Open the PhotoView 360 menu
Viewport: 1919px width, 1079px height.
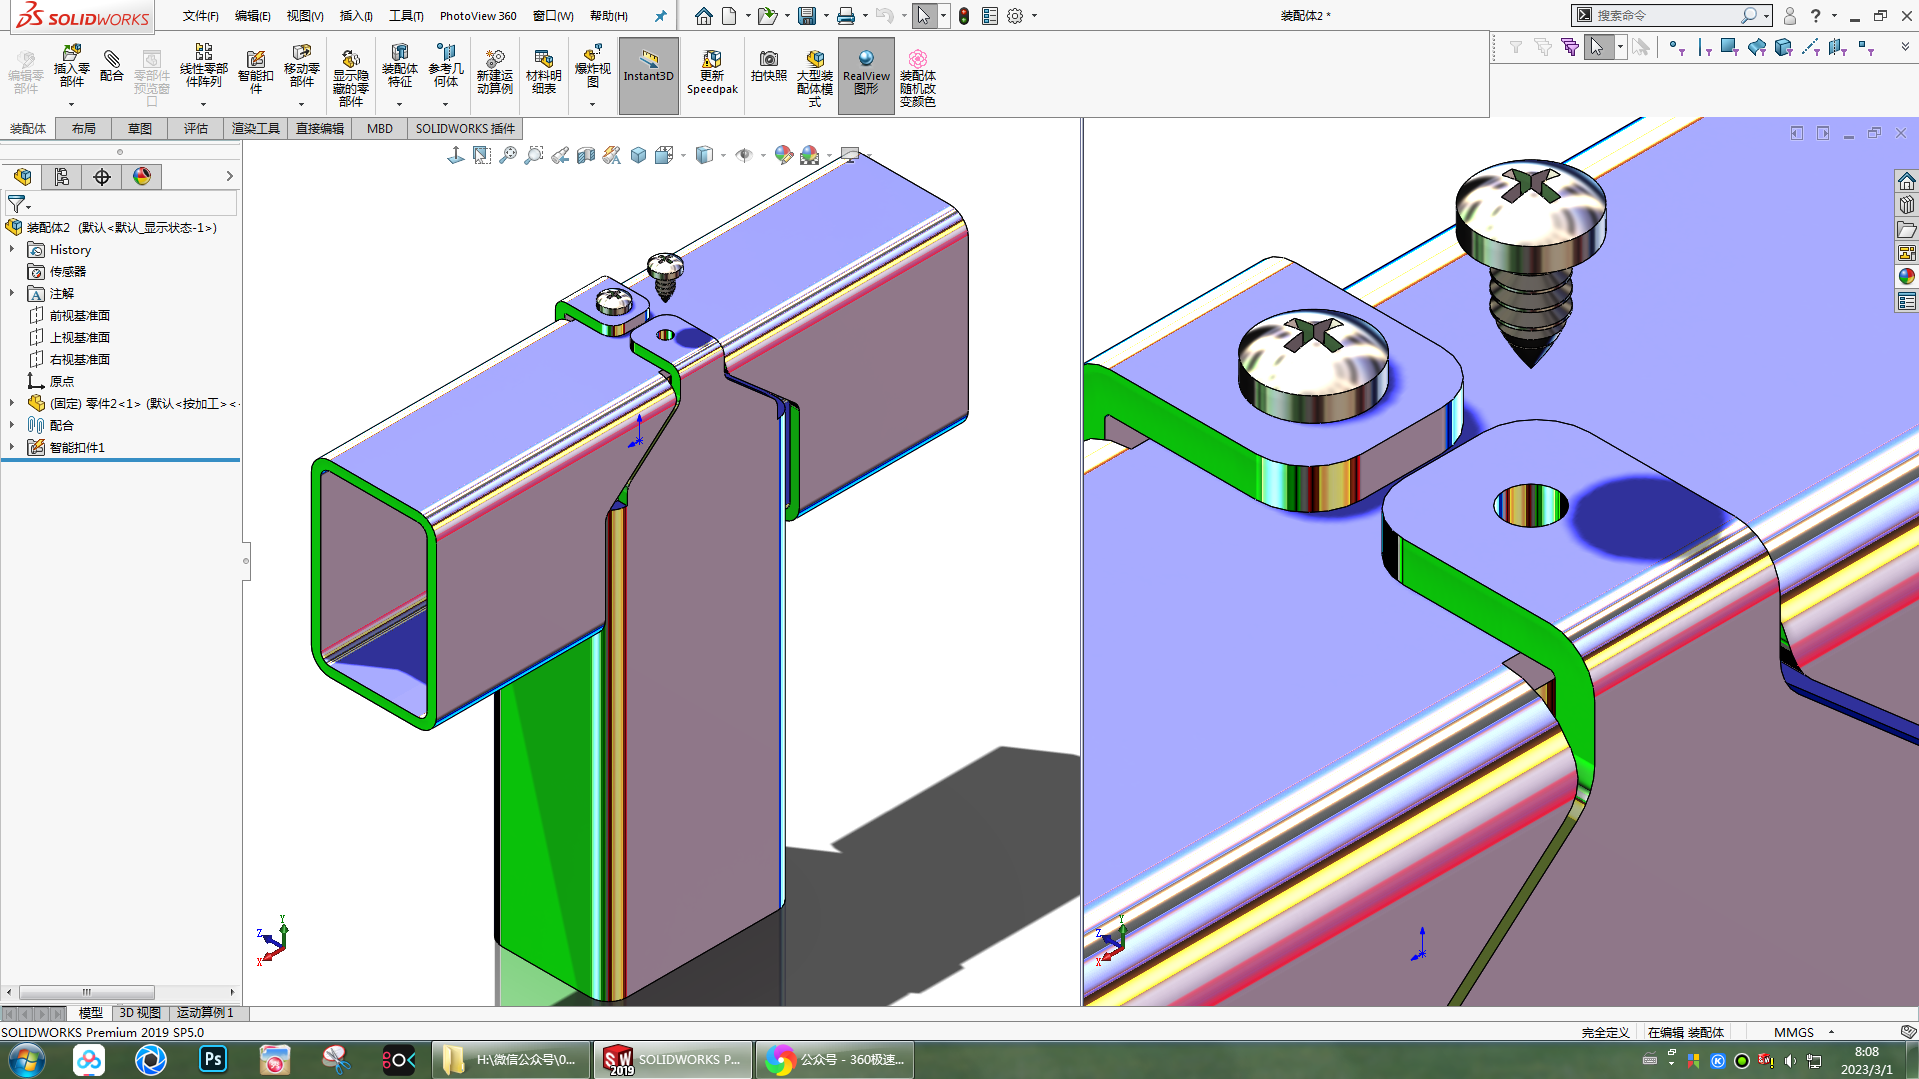pos(478,16)
